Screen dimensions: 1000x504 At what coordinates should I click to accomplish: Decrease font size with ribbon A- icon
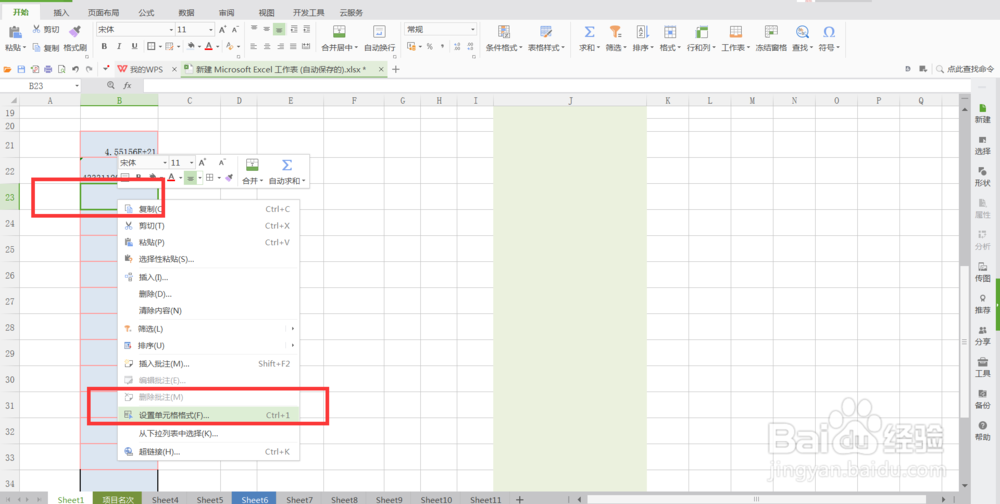point(235,29)
